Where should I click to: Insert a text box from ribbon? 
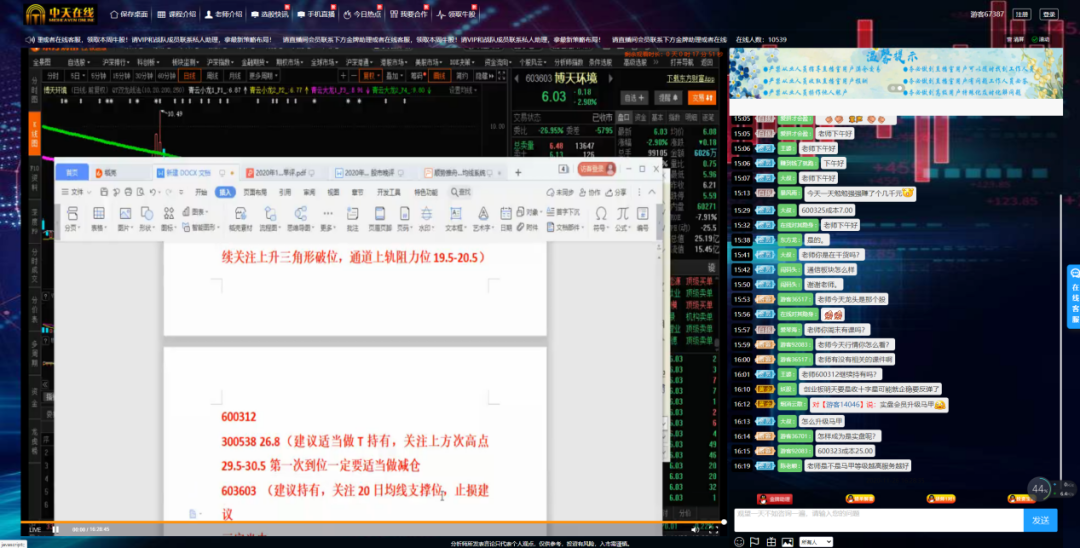point(454,216)
